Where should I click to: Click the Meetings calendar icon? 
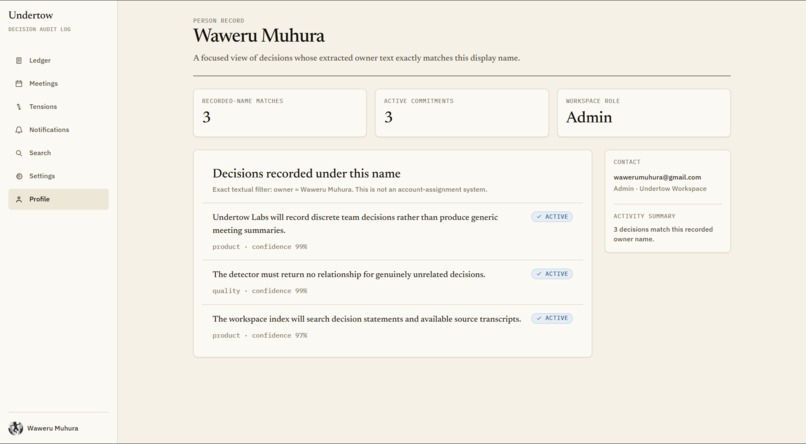pyautogui.click(x=19, y=84)
